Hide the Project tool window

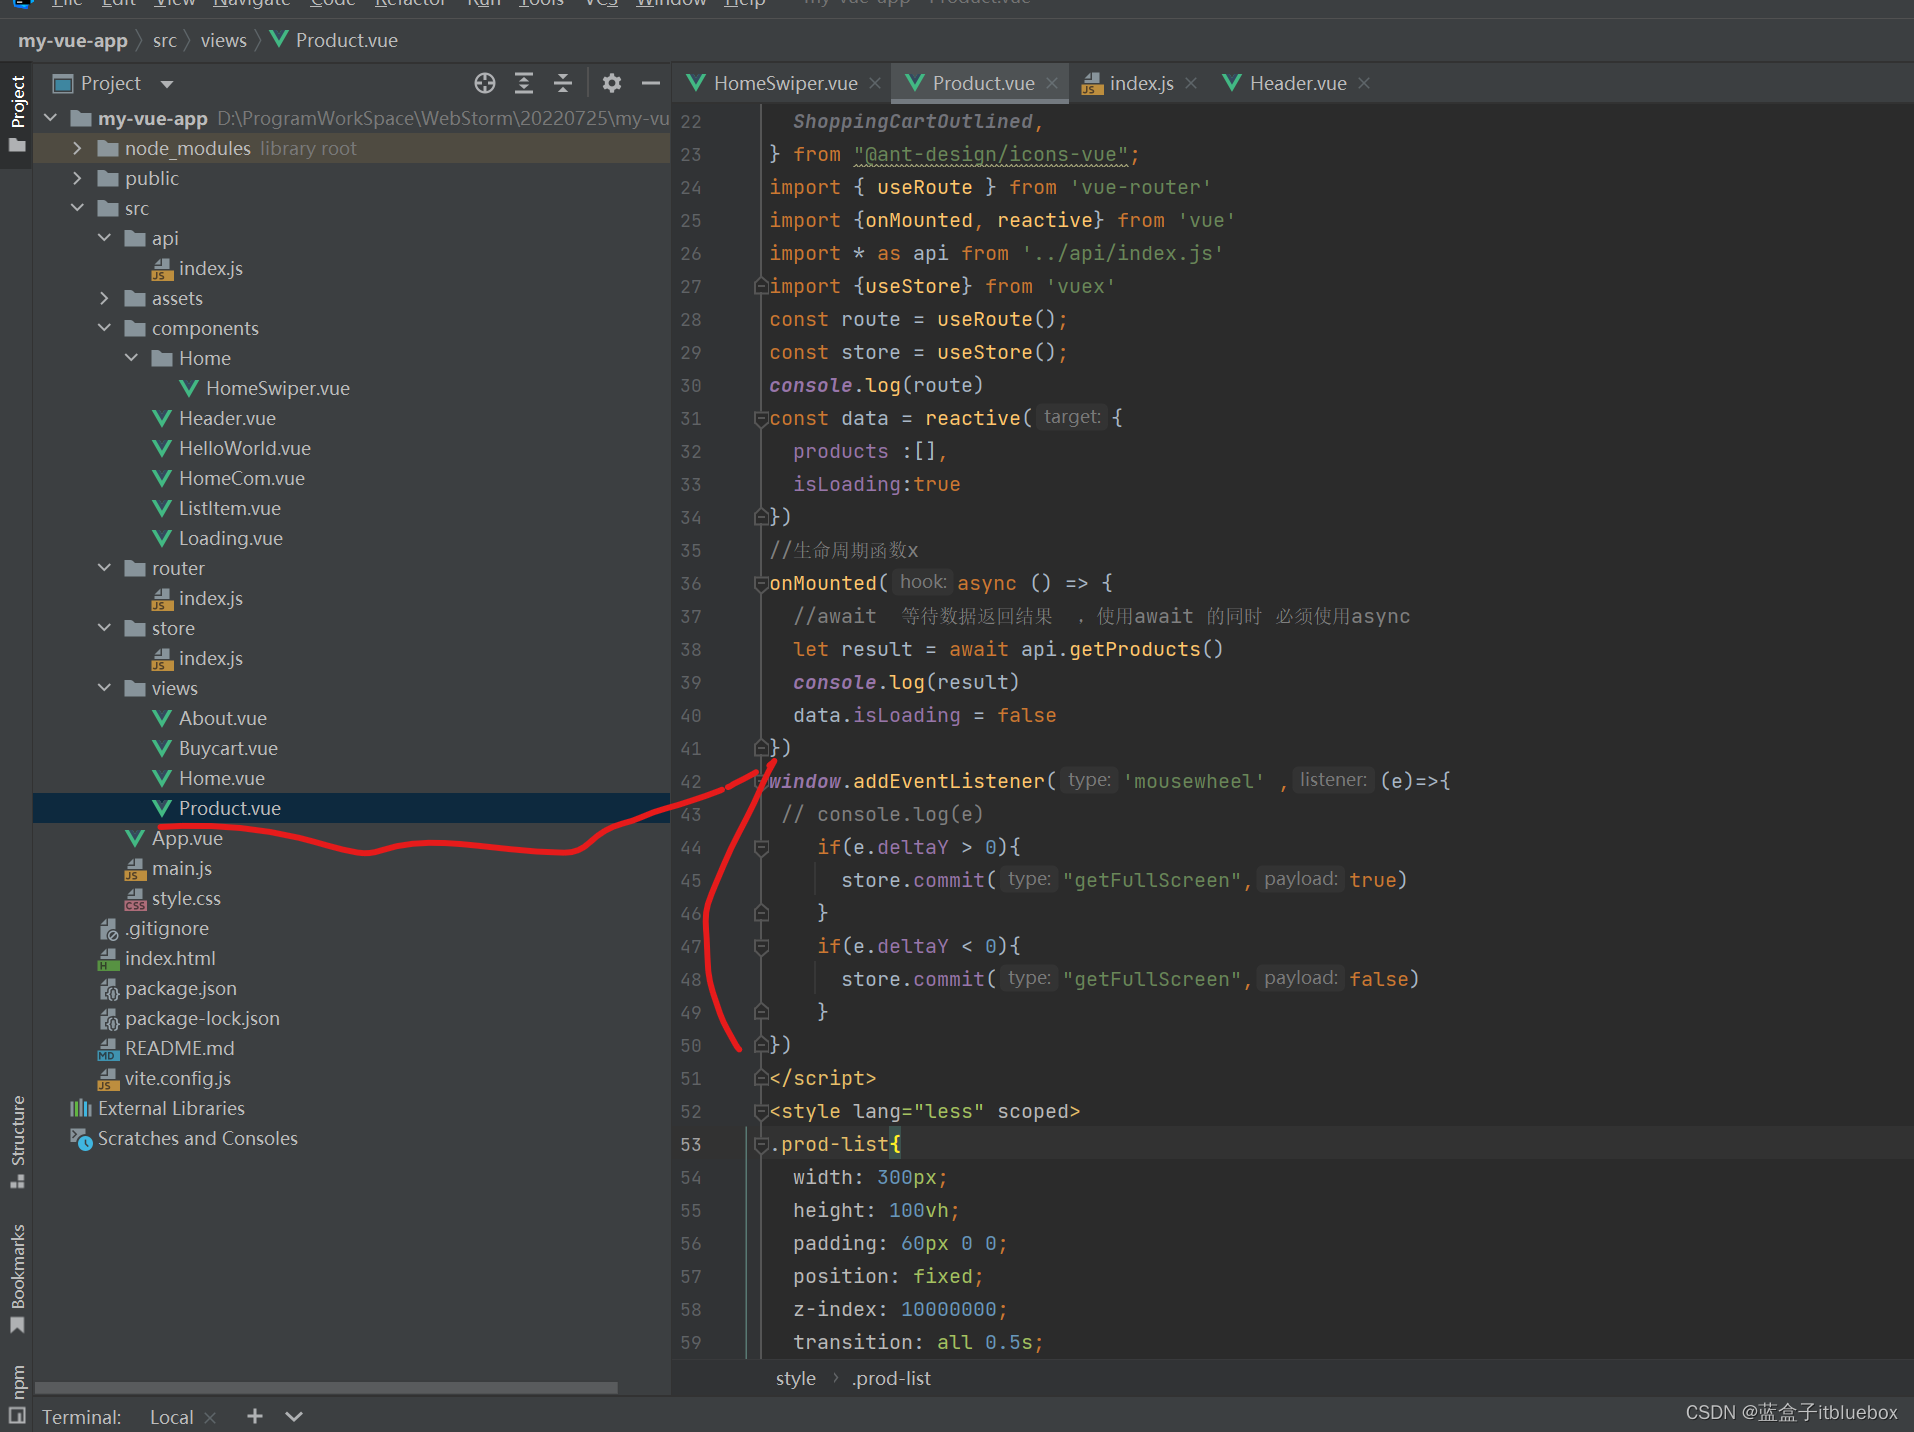pos(651,83)
